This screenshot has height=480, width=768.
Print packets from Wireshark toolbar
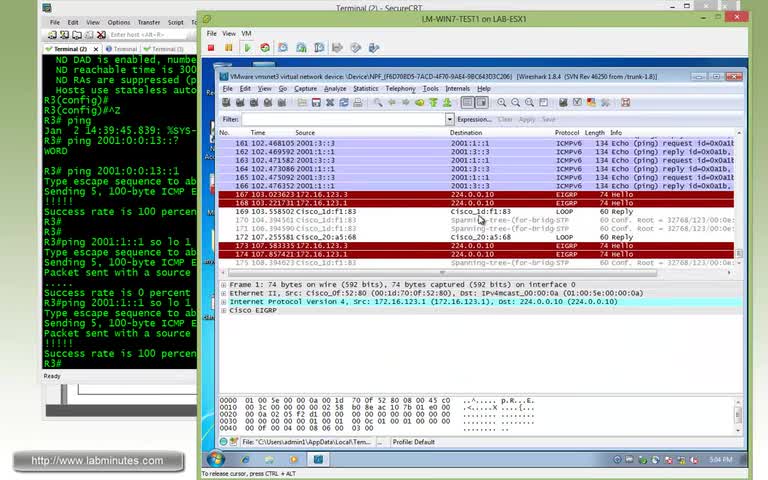pyautogui.click(x=358, y=102)
